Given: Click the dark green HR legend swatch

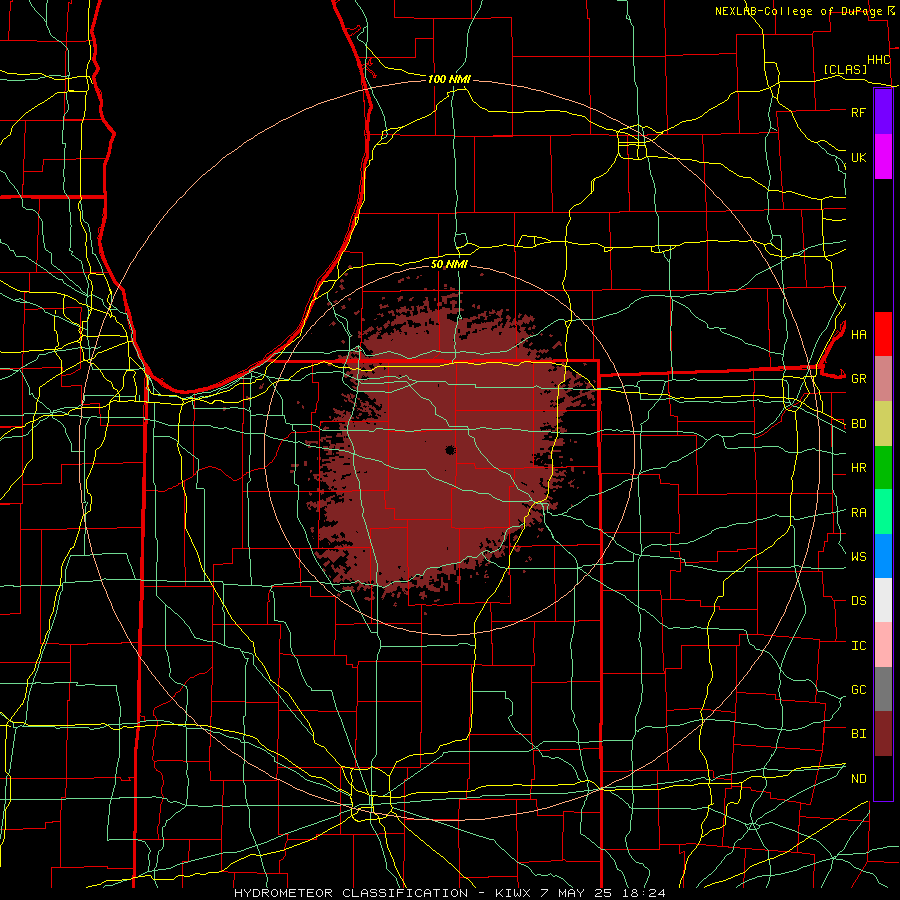Looking at the screenshot, I should pyautogui.click(x=883, y=468).
